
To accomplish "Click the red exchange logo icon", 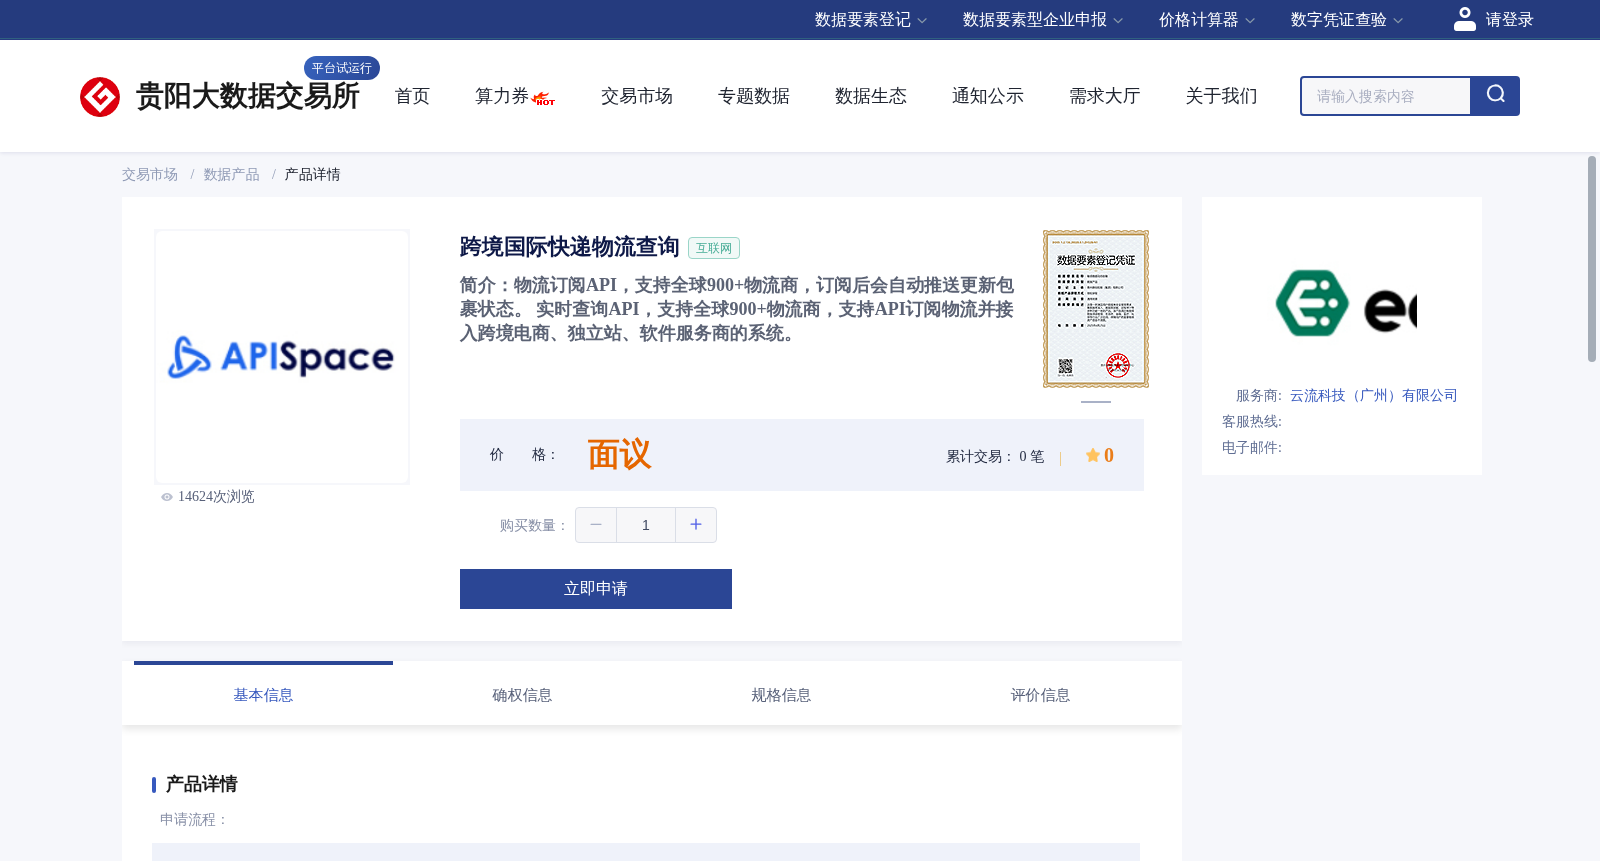I will pyautogui.click(x=100, y=97).
